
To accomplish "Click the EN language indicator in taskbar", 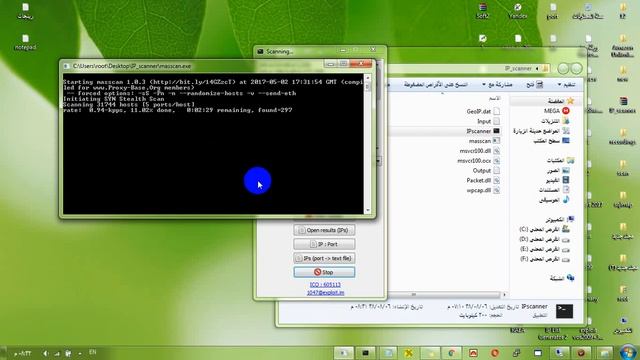I will click(93, 352).
